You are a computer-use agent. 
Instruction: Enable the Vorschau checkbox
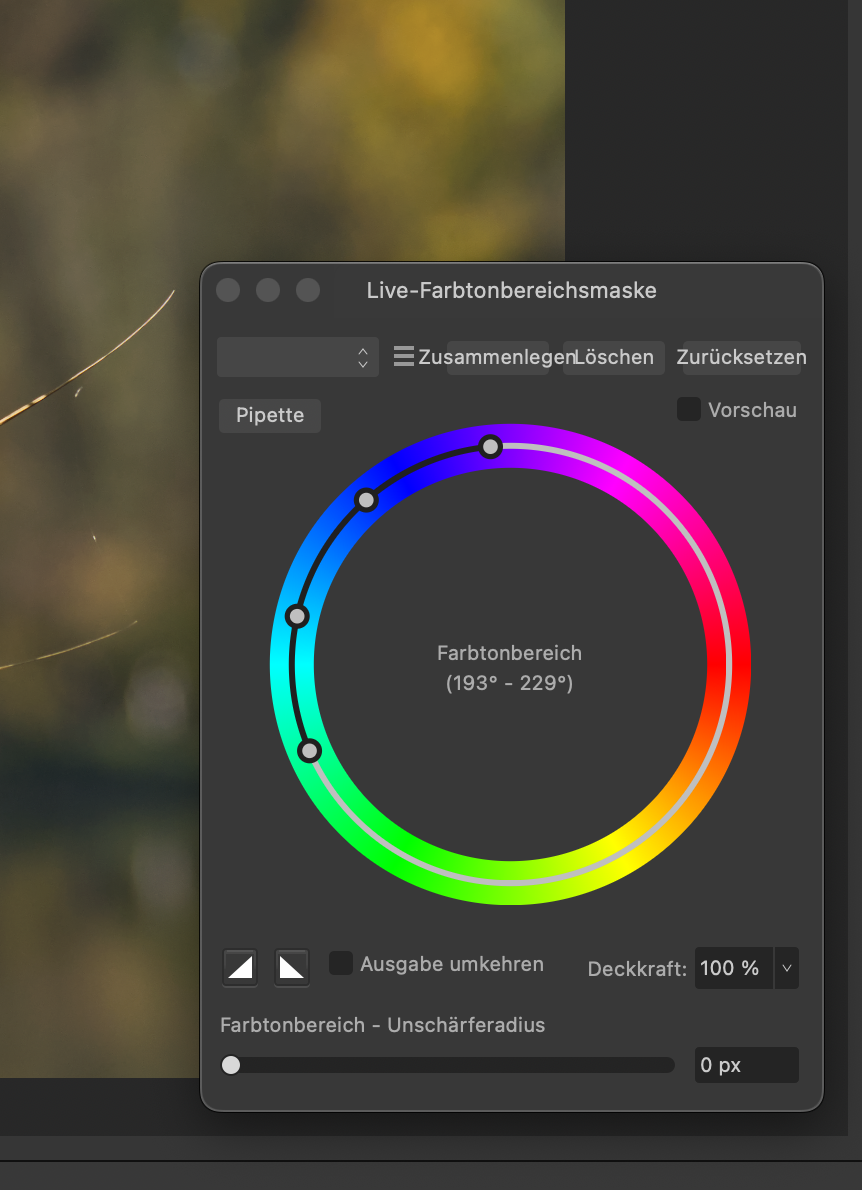point(688,409)
